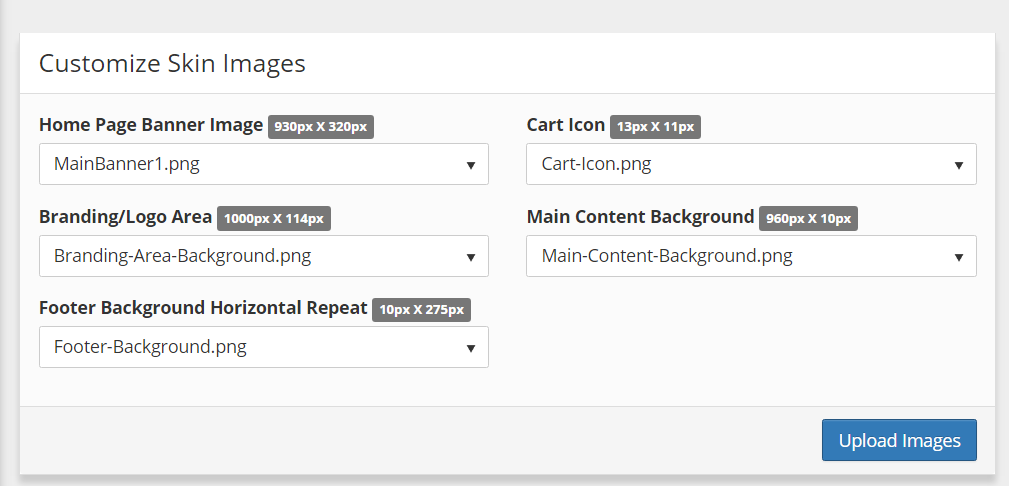The height and width of the screenshot is (486, 1009).
Task: Click the Branding/Logo Area label
Action: [x=125, y=217]
